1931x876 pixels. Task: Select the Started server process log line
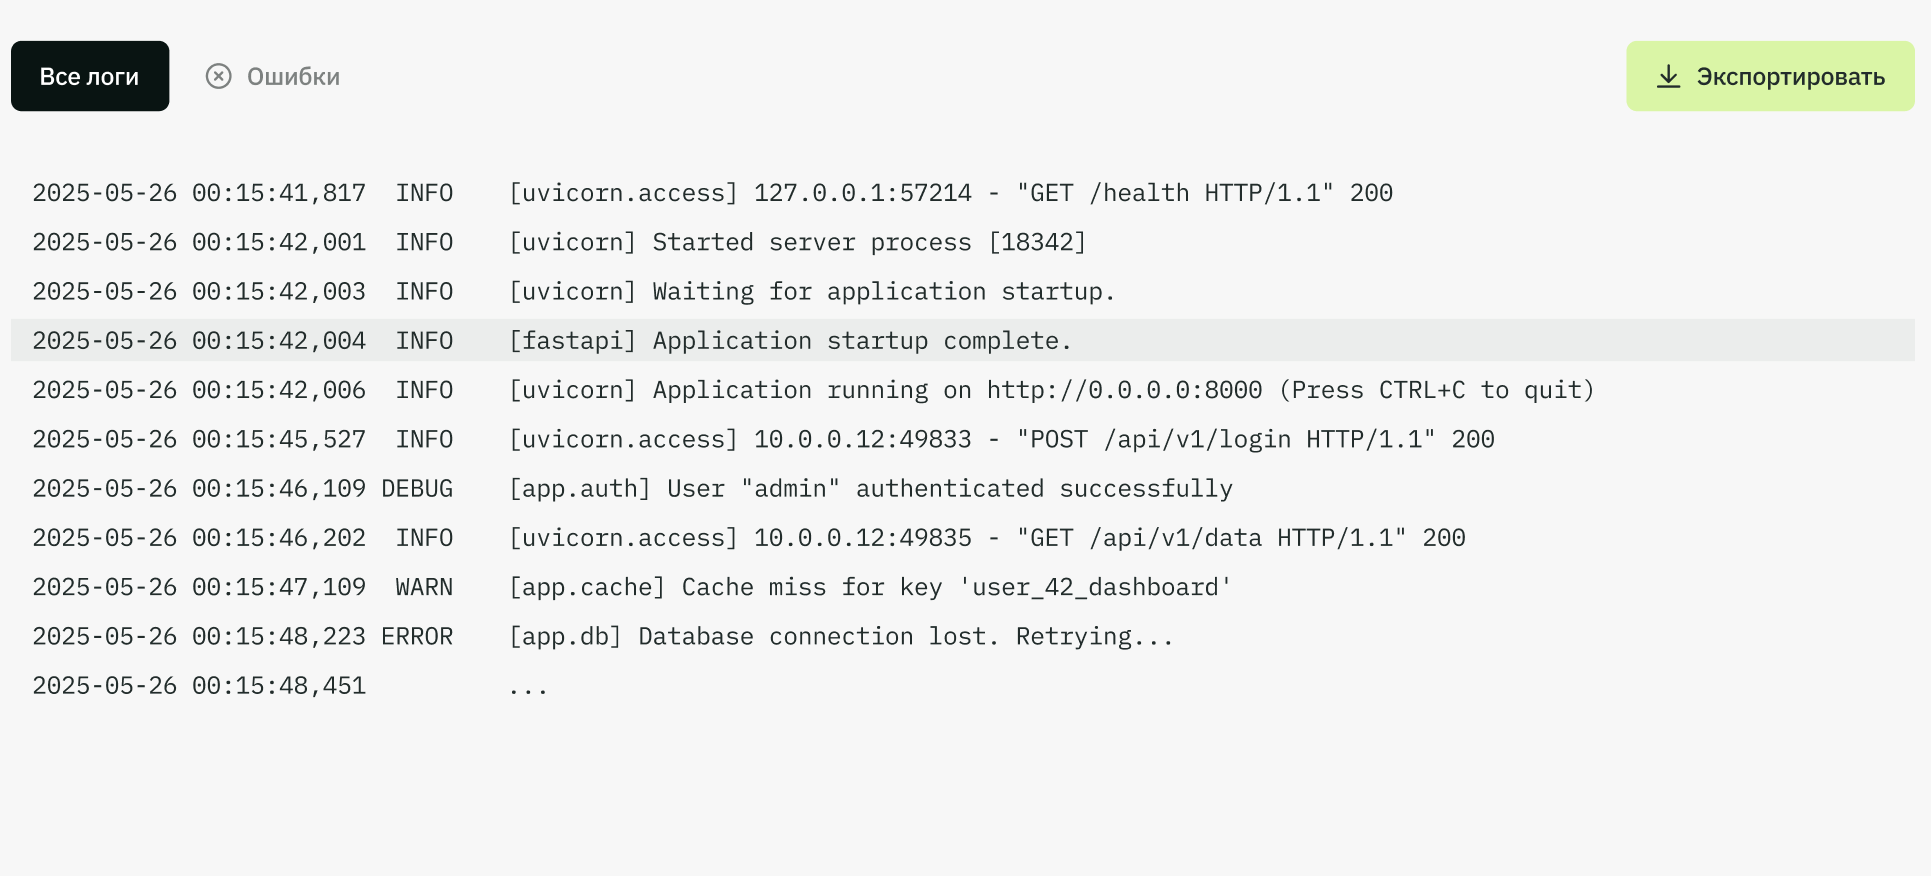963,242
